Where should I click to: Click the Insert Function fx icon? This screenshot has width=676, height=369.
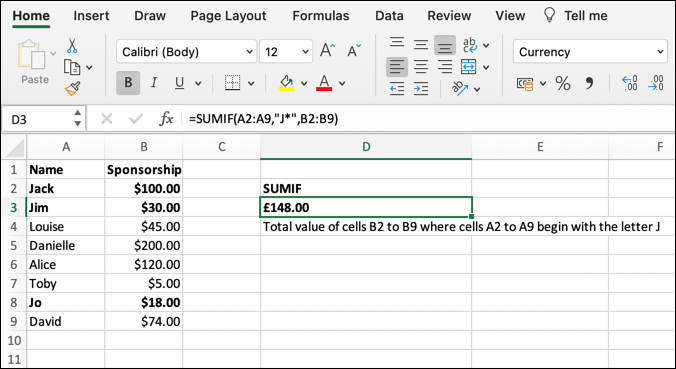coord(166,119)
